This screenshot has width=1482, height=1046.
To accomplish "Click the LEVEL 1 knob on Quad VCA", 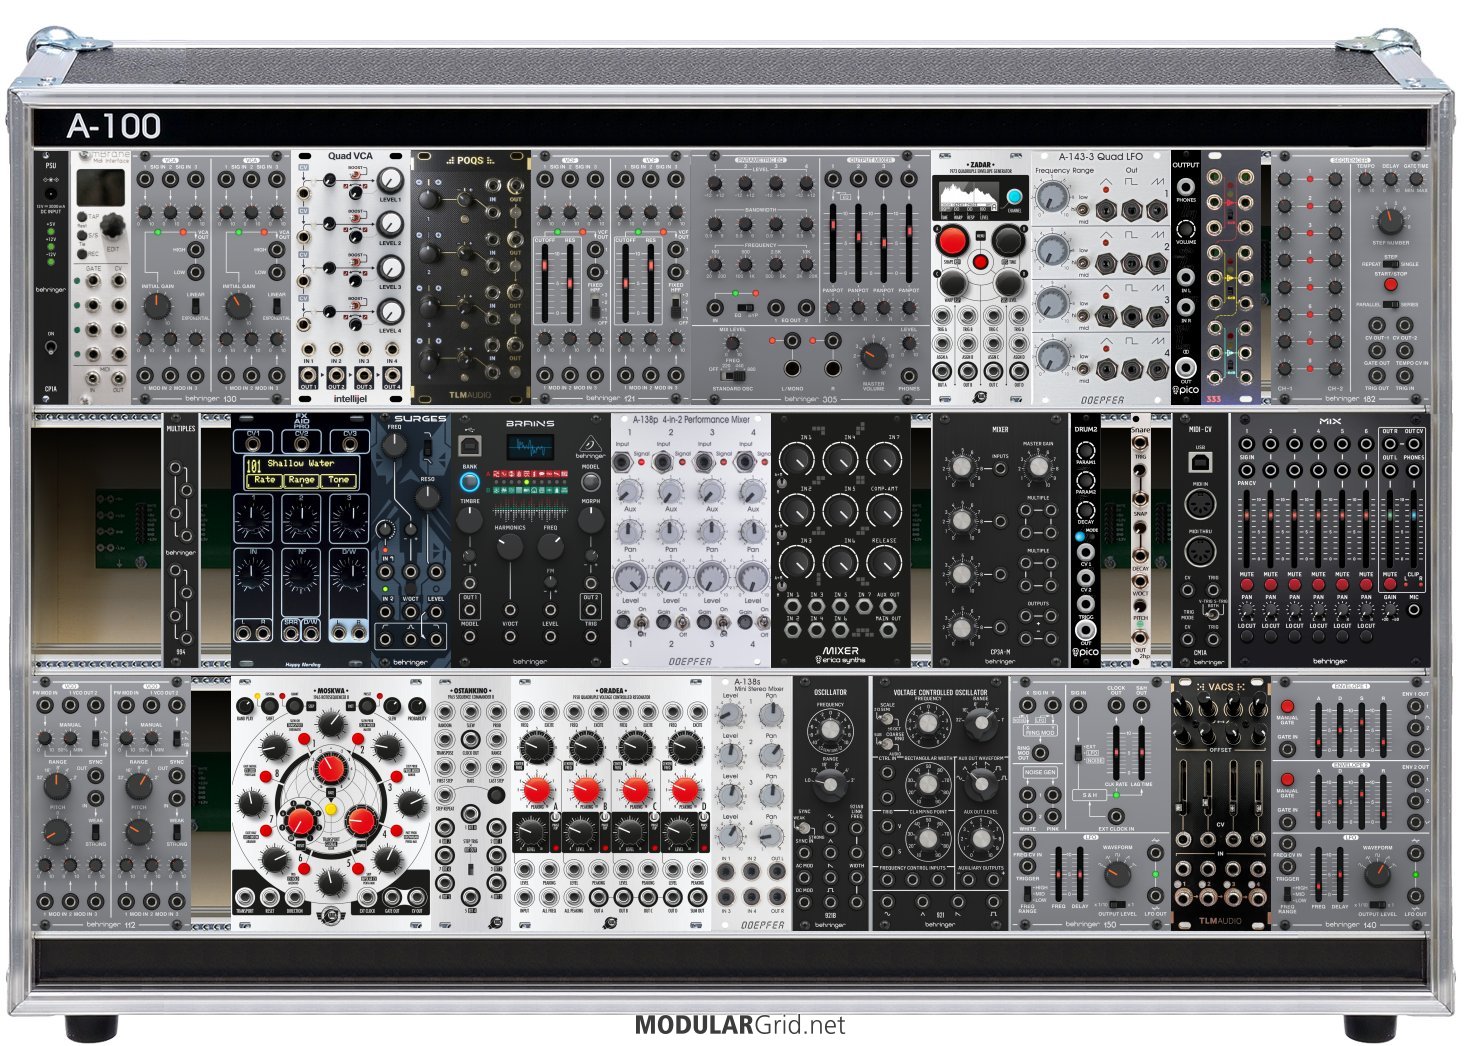I will tap(391, 180).
